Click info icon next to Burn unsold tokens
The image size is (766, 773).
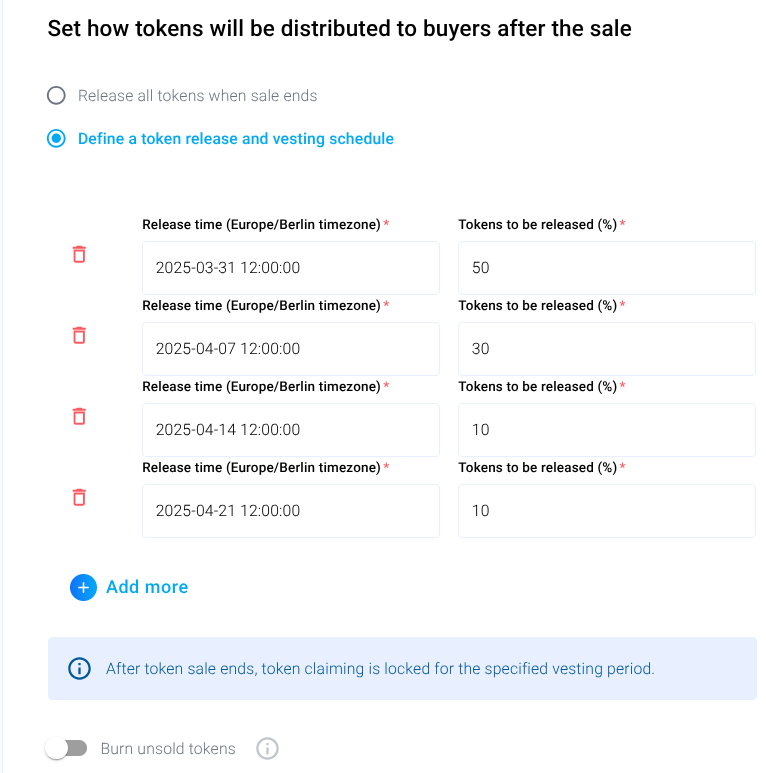coord(267,748)
